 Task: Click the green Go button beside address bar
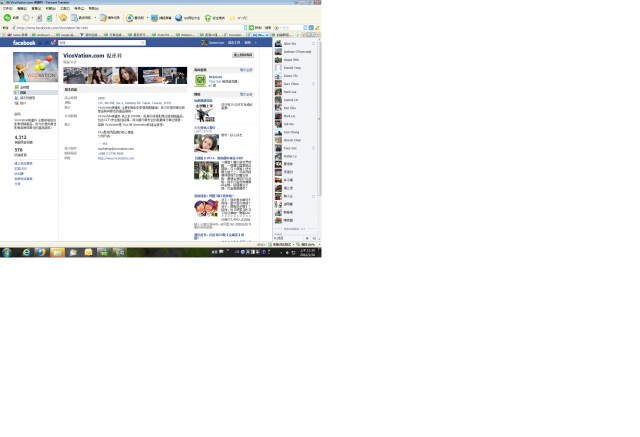[251, 27]
